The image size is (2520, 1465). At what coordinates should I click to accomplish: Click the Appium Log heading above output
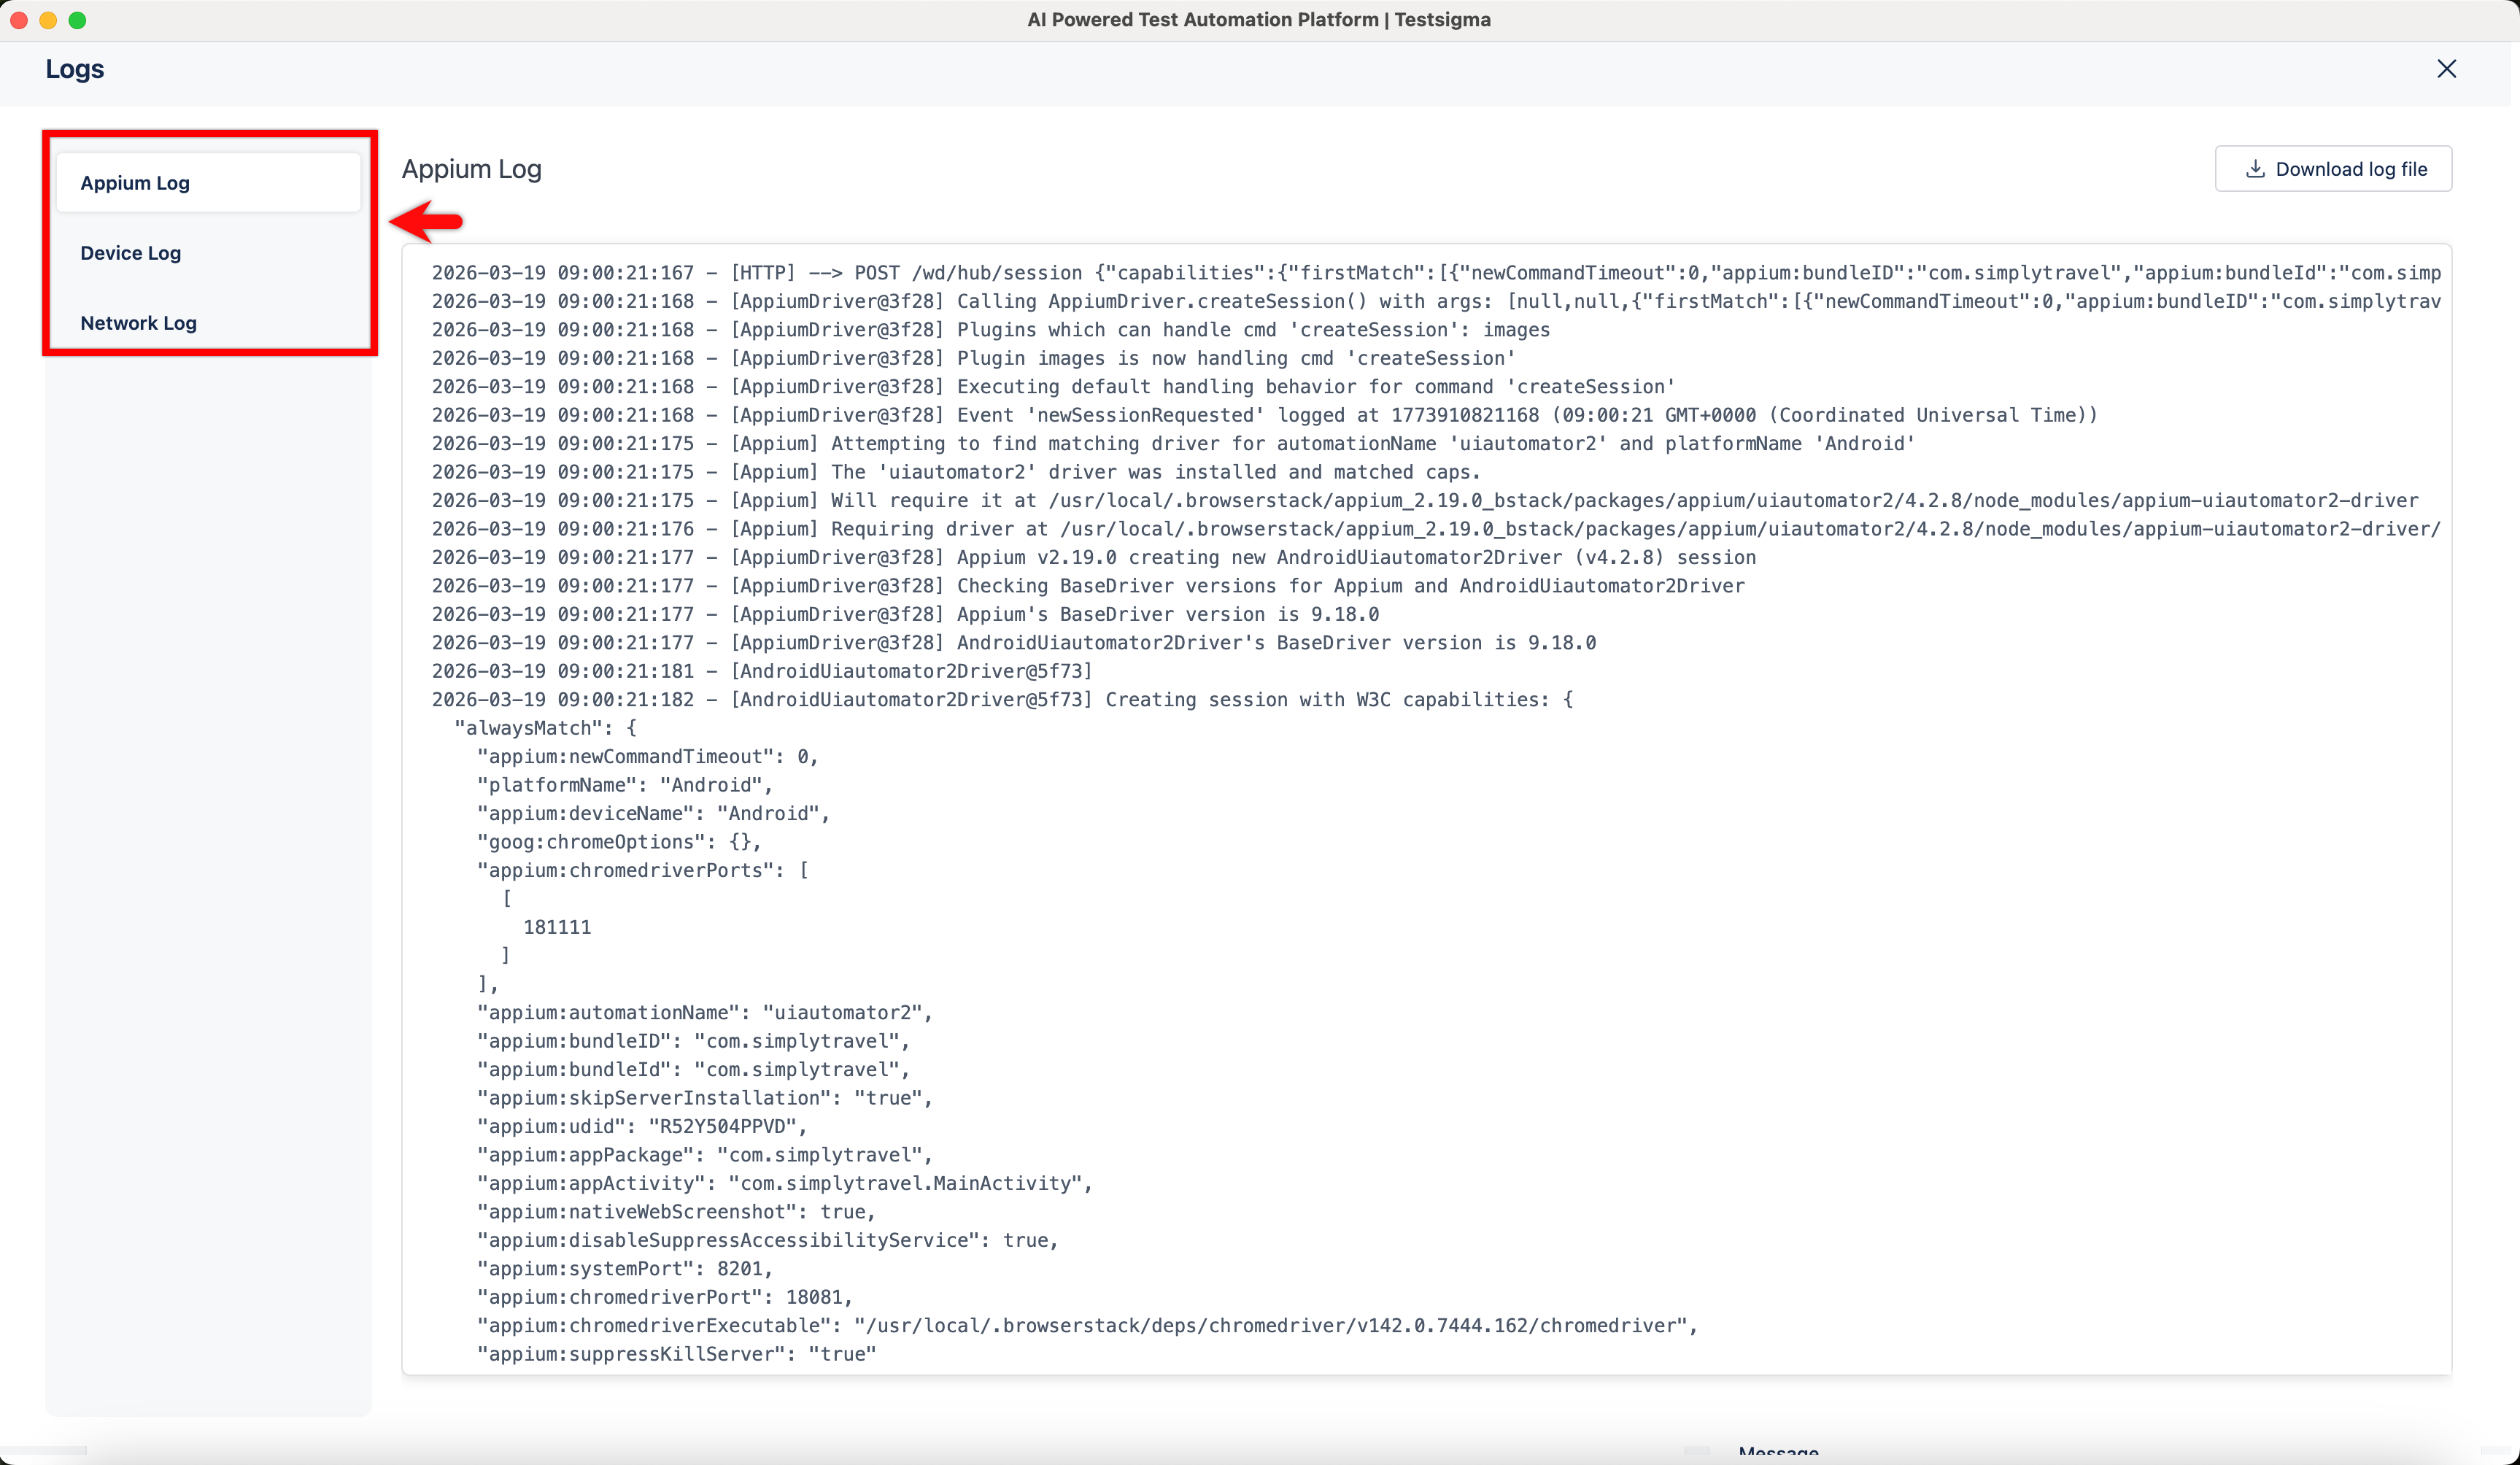click(471, 169)
